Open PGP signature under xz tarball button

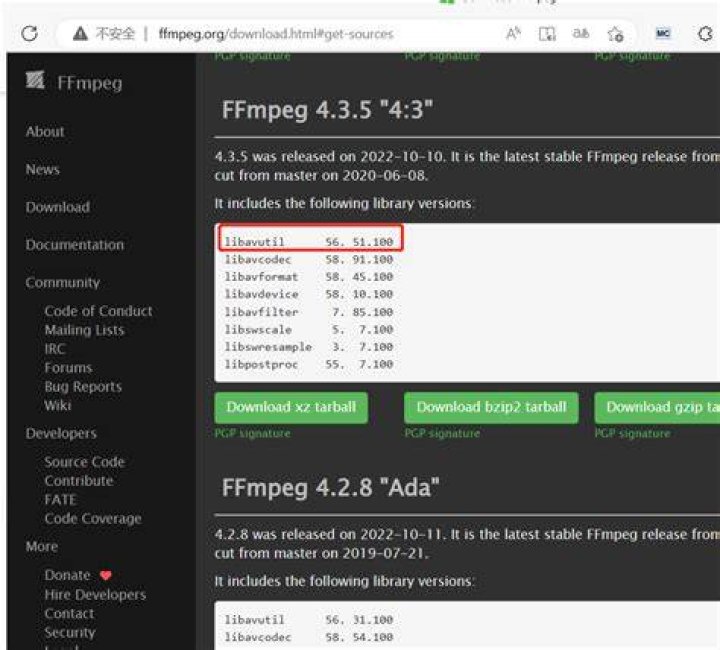(253, 433)
